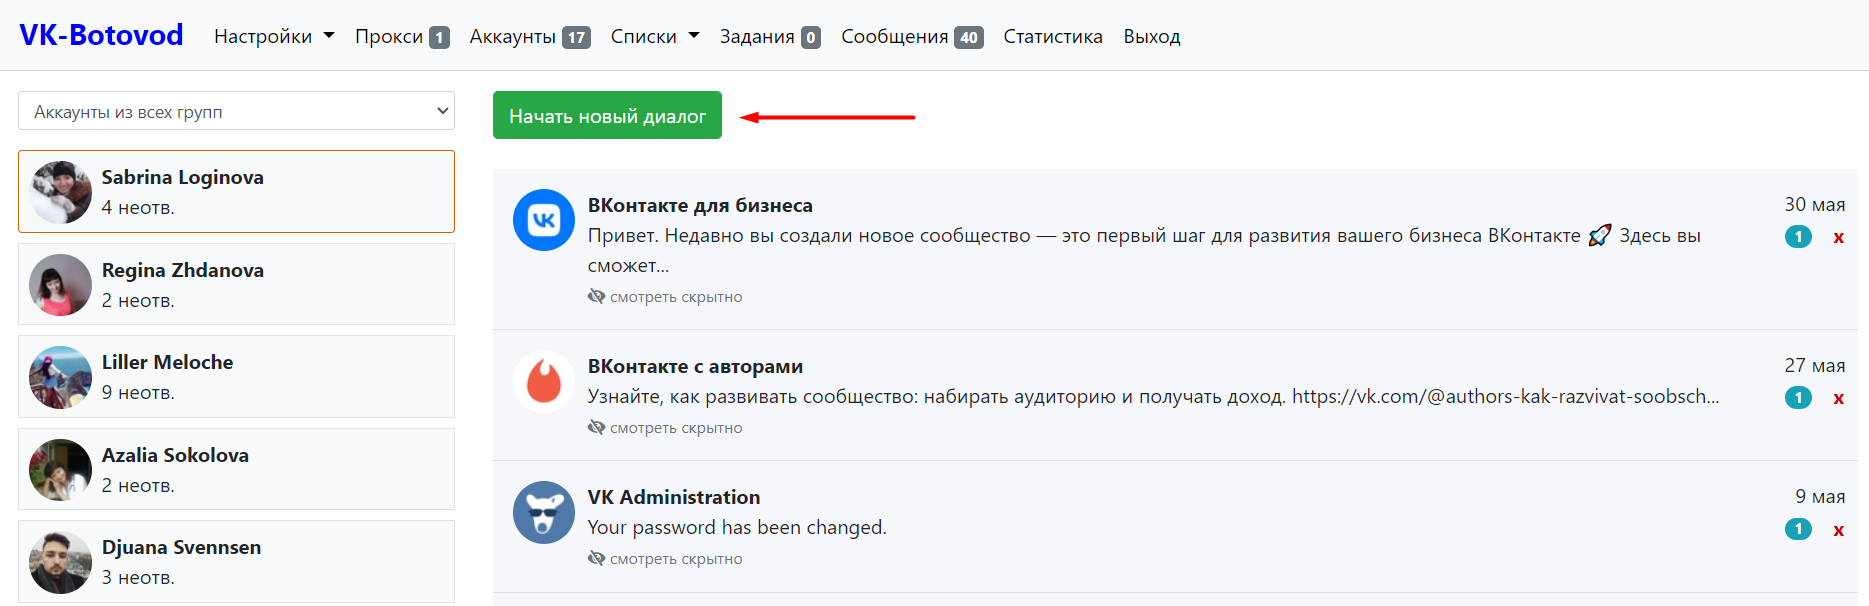
Task: Open the Аккаунты из всех групп selector
Action: click(x=236, y=111)
